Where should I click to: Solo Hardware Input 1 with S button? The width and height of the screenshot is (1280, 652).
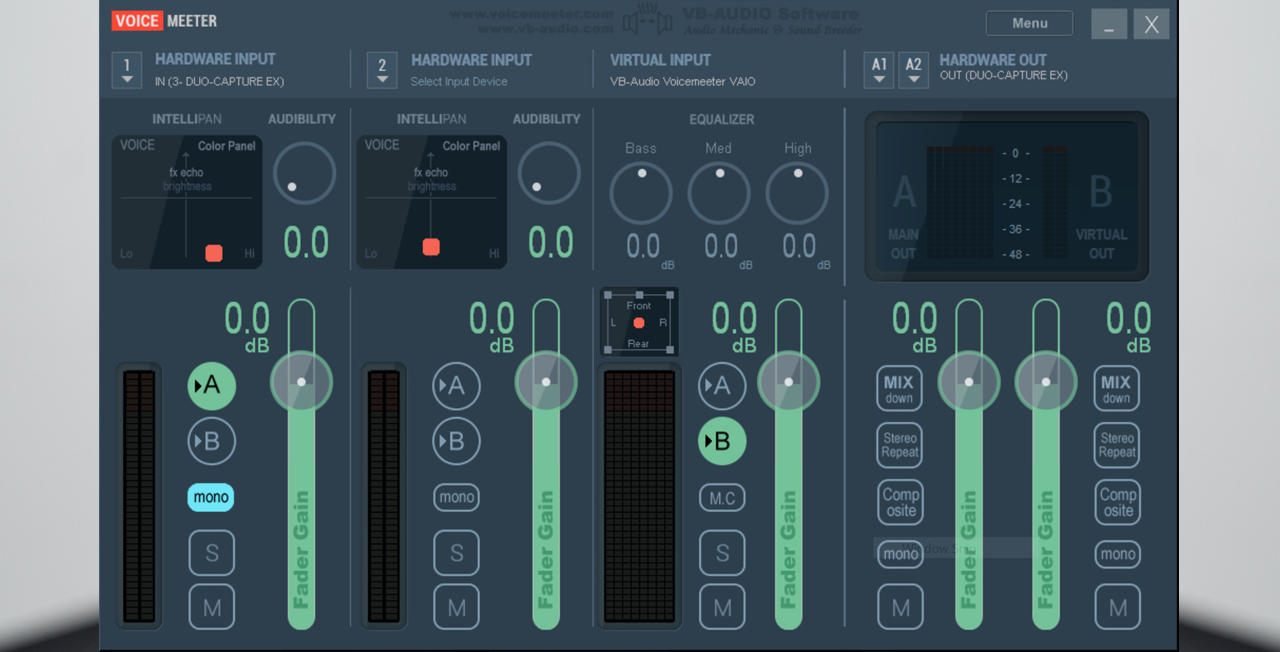tap(212, 553)
